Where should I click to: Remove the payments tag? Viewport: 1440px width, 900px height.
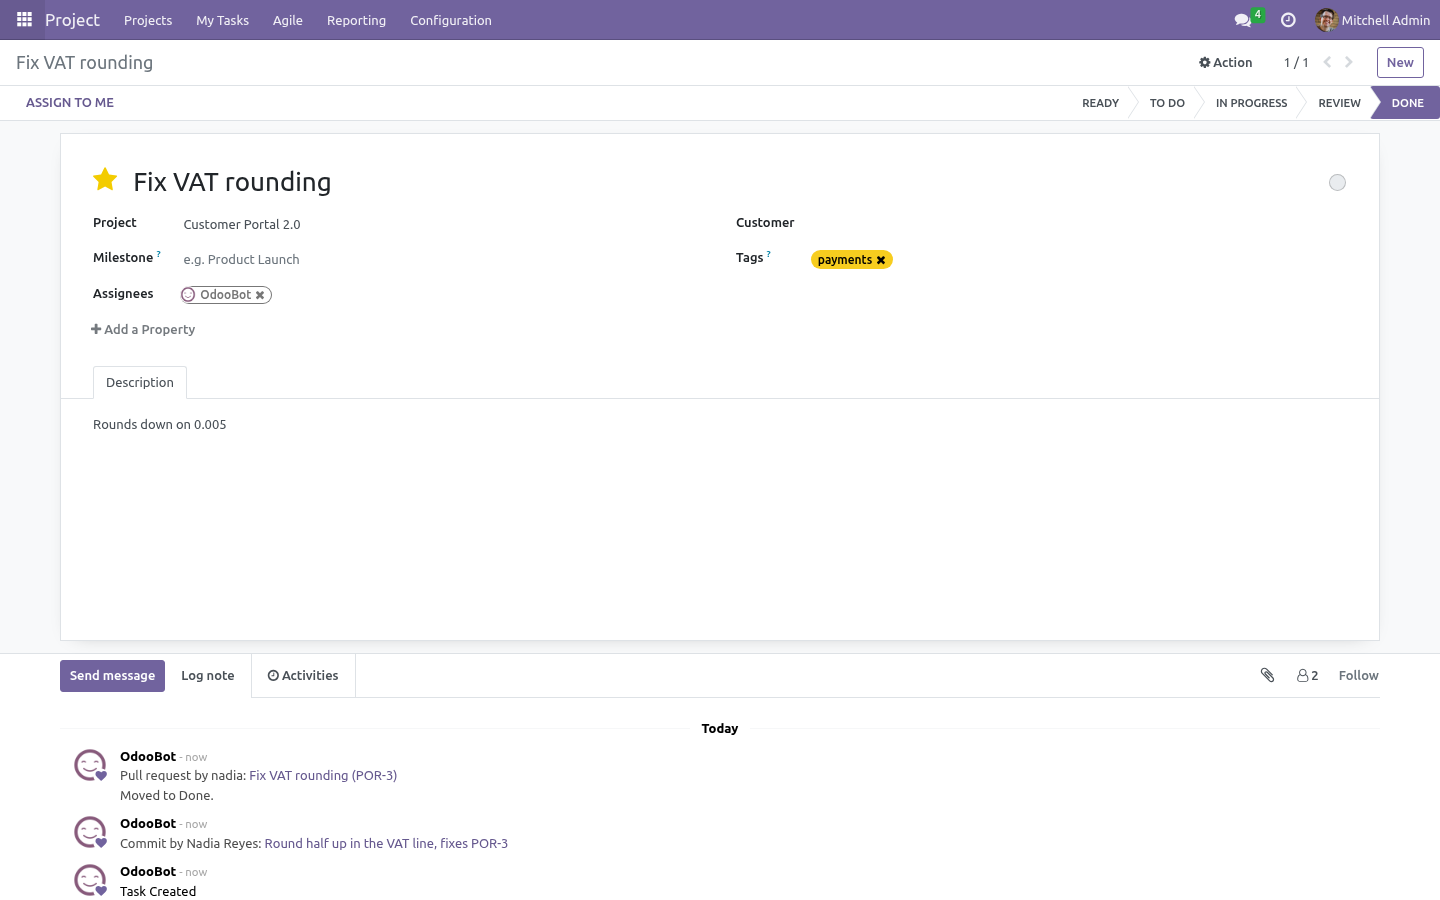pos(881,260)
